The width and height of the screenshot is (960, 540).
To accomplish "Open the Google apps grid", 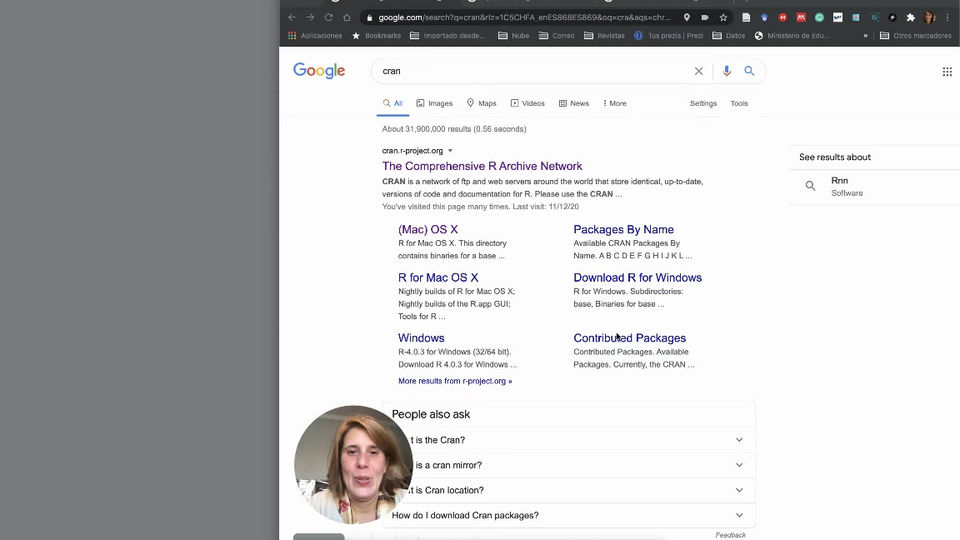I will pyautogui.click(x=947, y=72).
